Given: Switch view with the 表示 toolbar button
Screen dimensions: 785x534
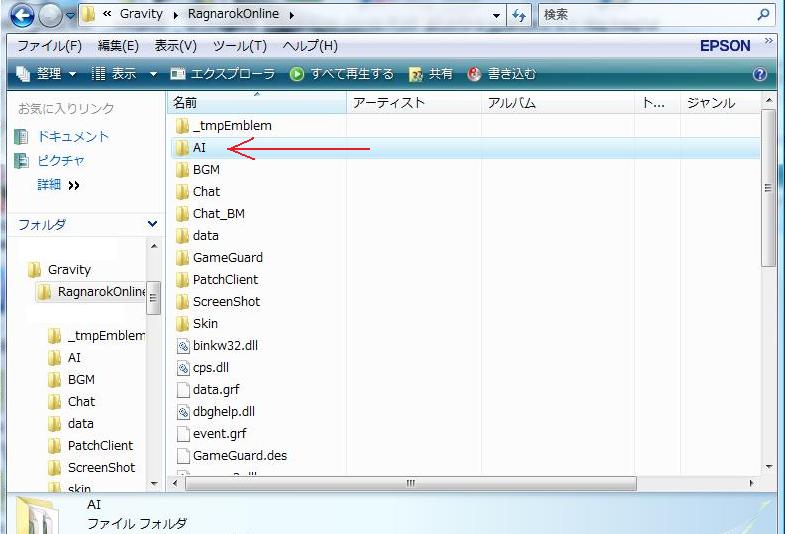Looking at the screenshot, I should (x=114, y=74).
